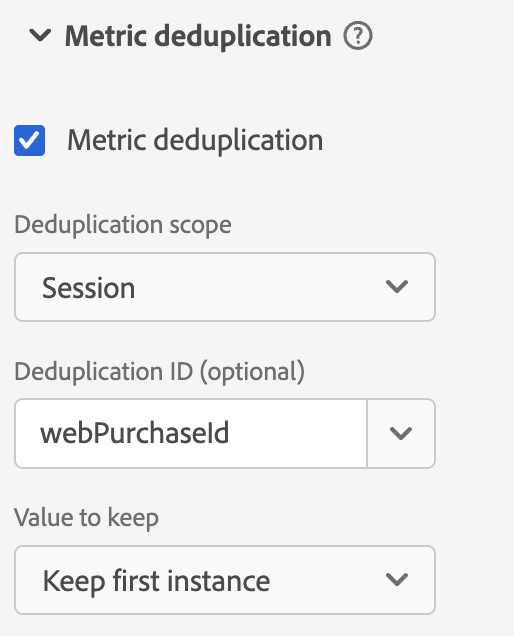Click the Value to keep label

coord(86,518)
